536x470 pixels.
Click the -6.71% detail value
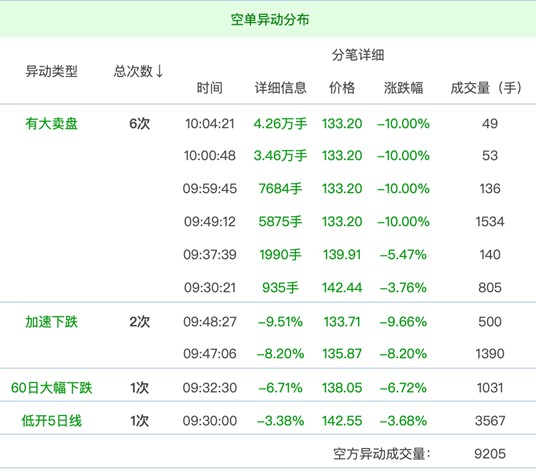[280, 388]
